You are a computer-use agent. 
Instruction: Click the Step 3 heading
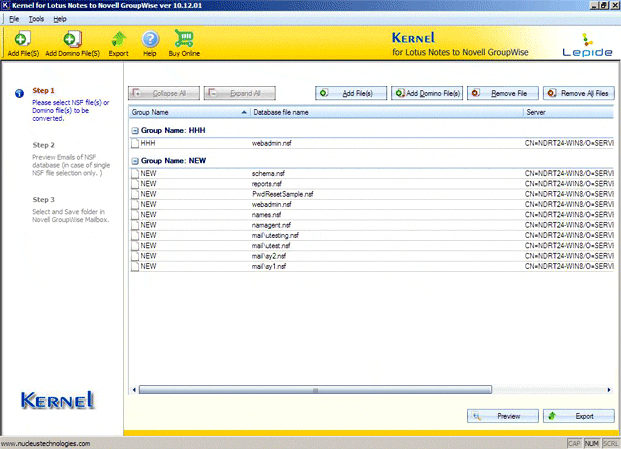(43, 200)
